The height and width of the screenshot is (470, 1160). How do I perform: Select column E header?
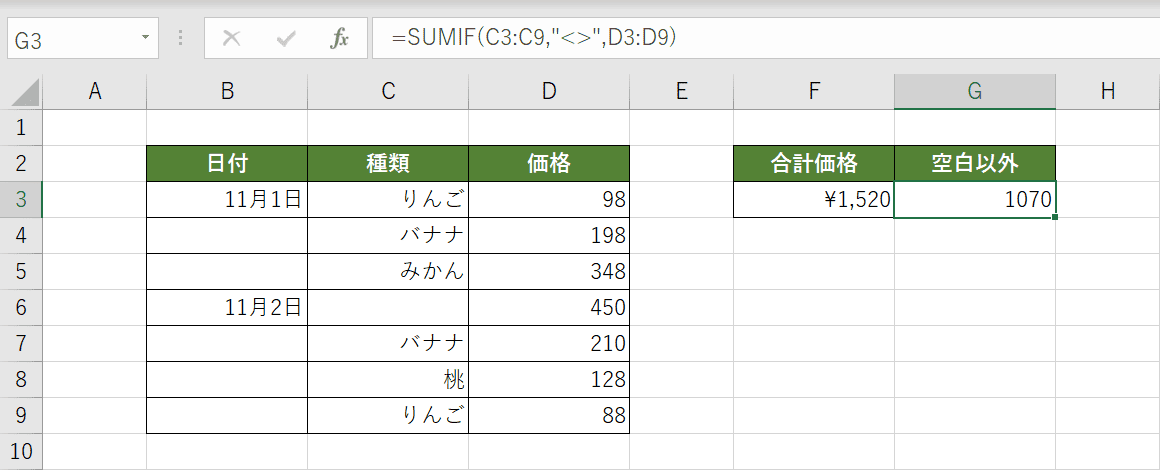681,92
